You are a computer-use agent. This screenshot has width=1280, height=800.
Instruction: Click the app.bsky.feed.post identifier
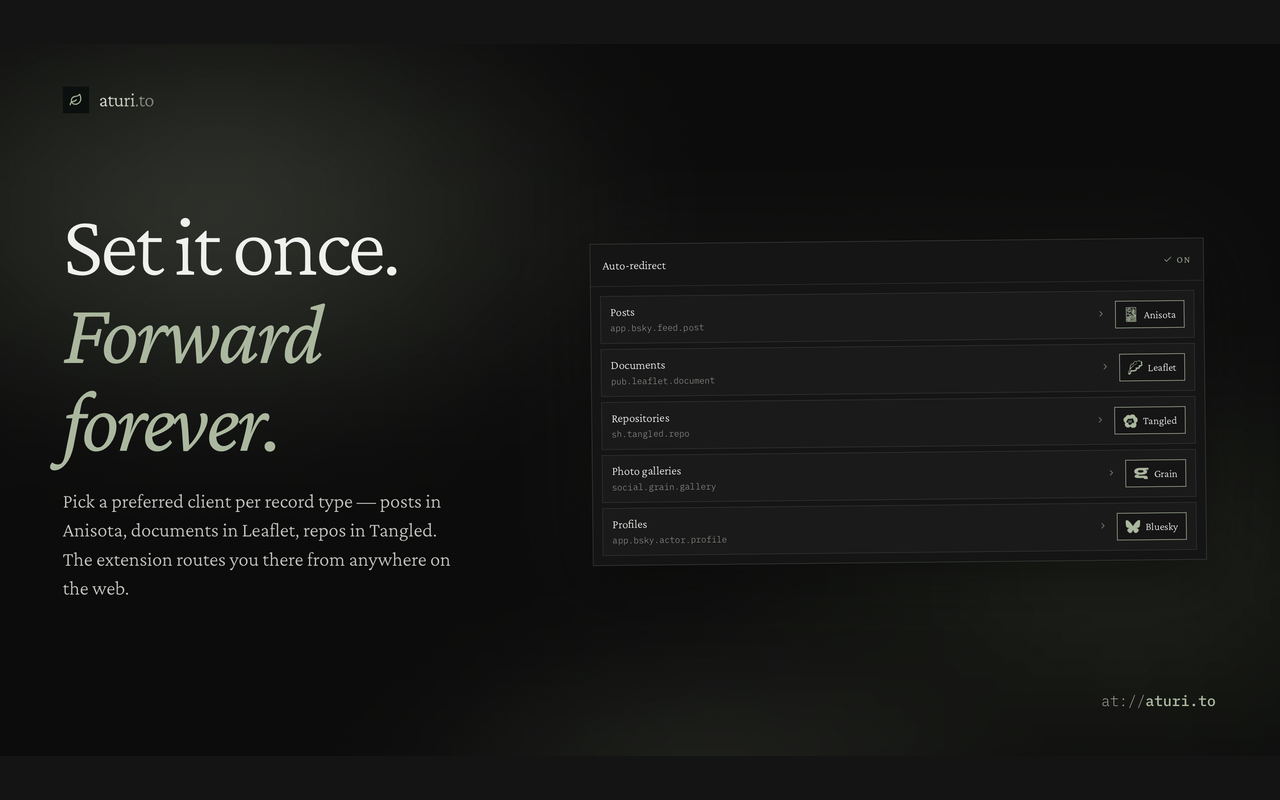click(x=657, y=328)
